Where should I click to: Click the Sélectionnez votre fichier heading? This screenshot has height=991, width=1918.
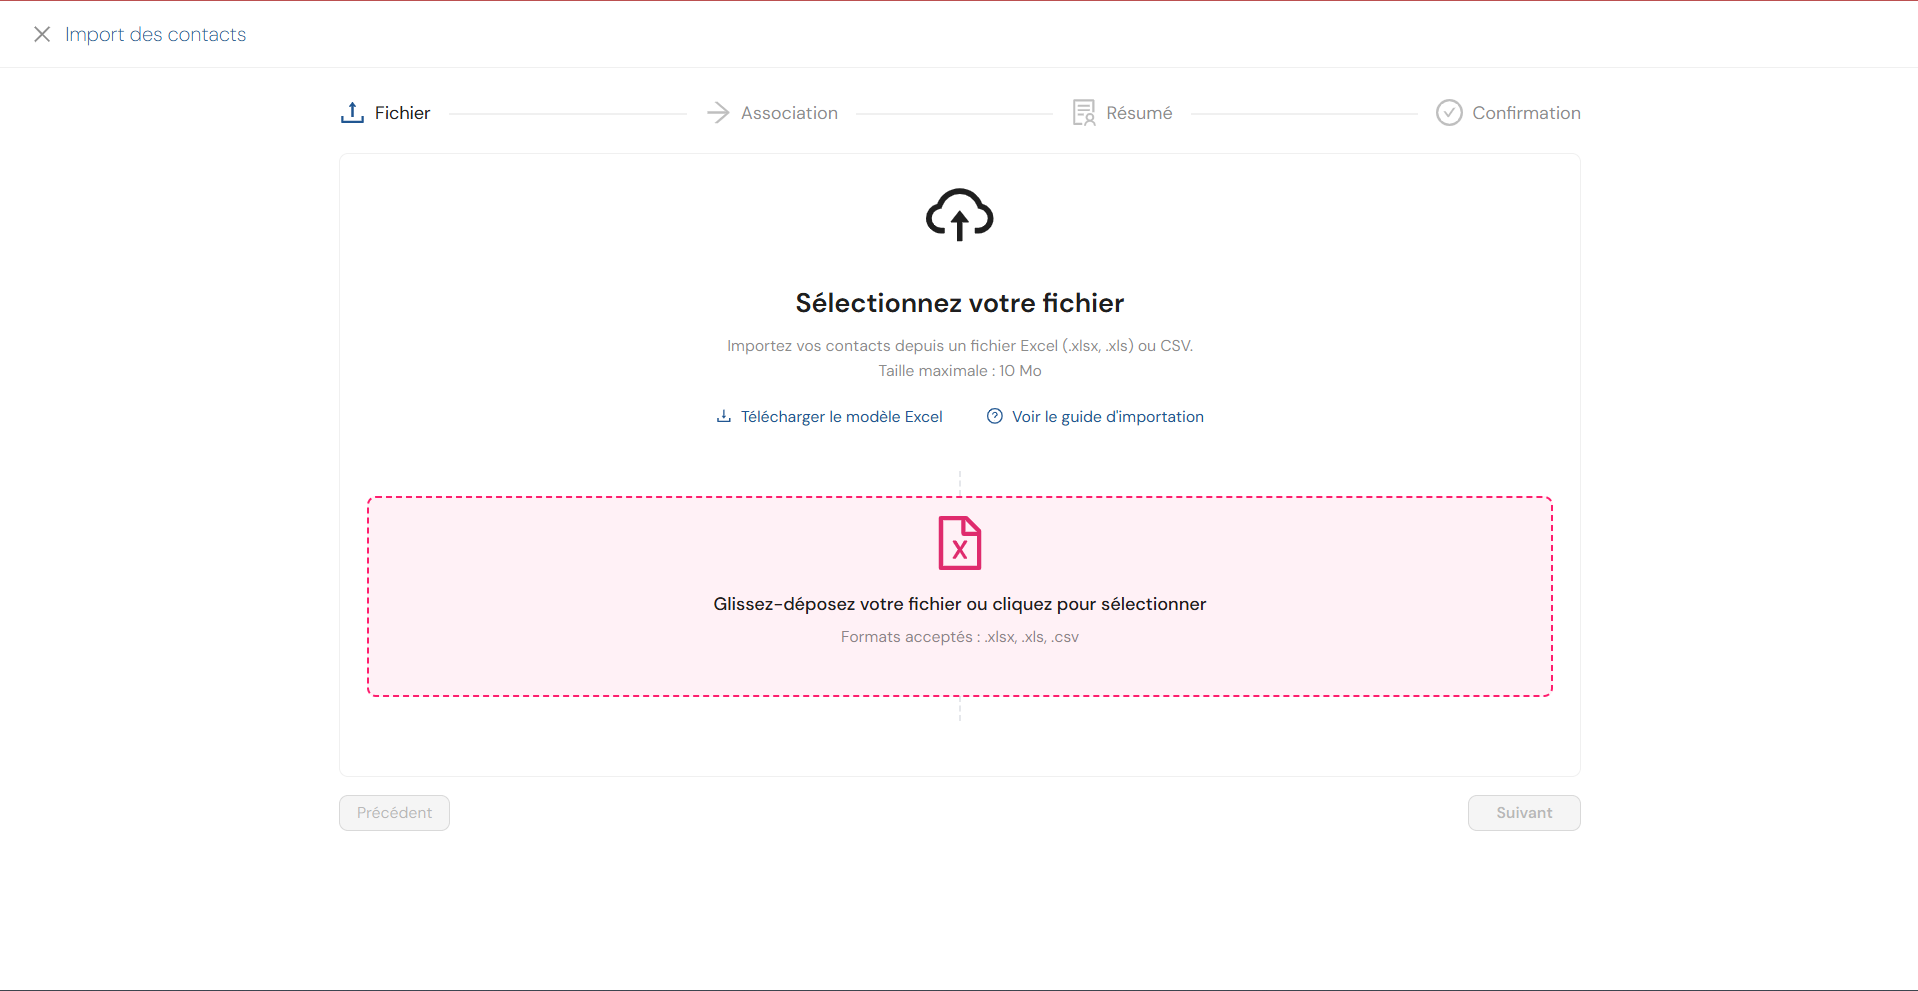(x=960, y=303)
